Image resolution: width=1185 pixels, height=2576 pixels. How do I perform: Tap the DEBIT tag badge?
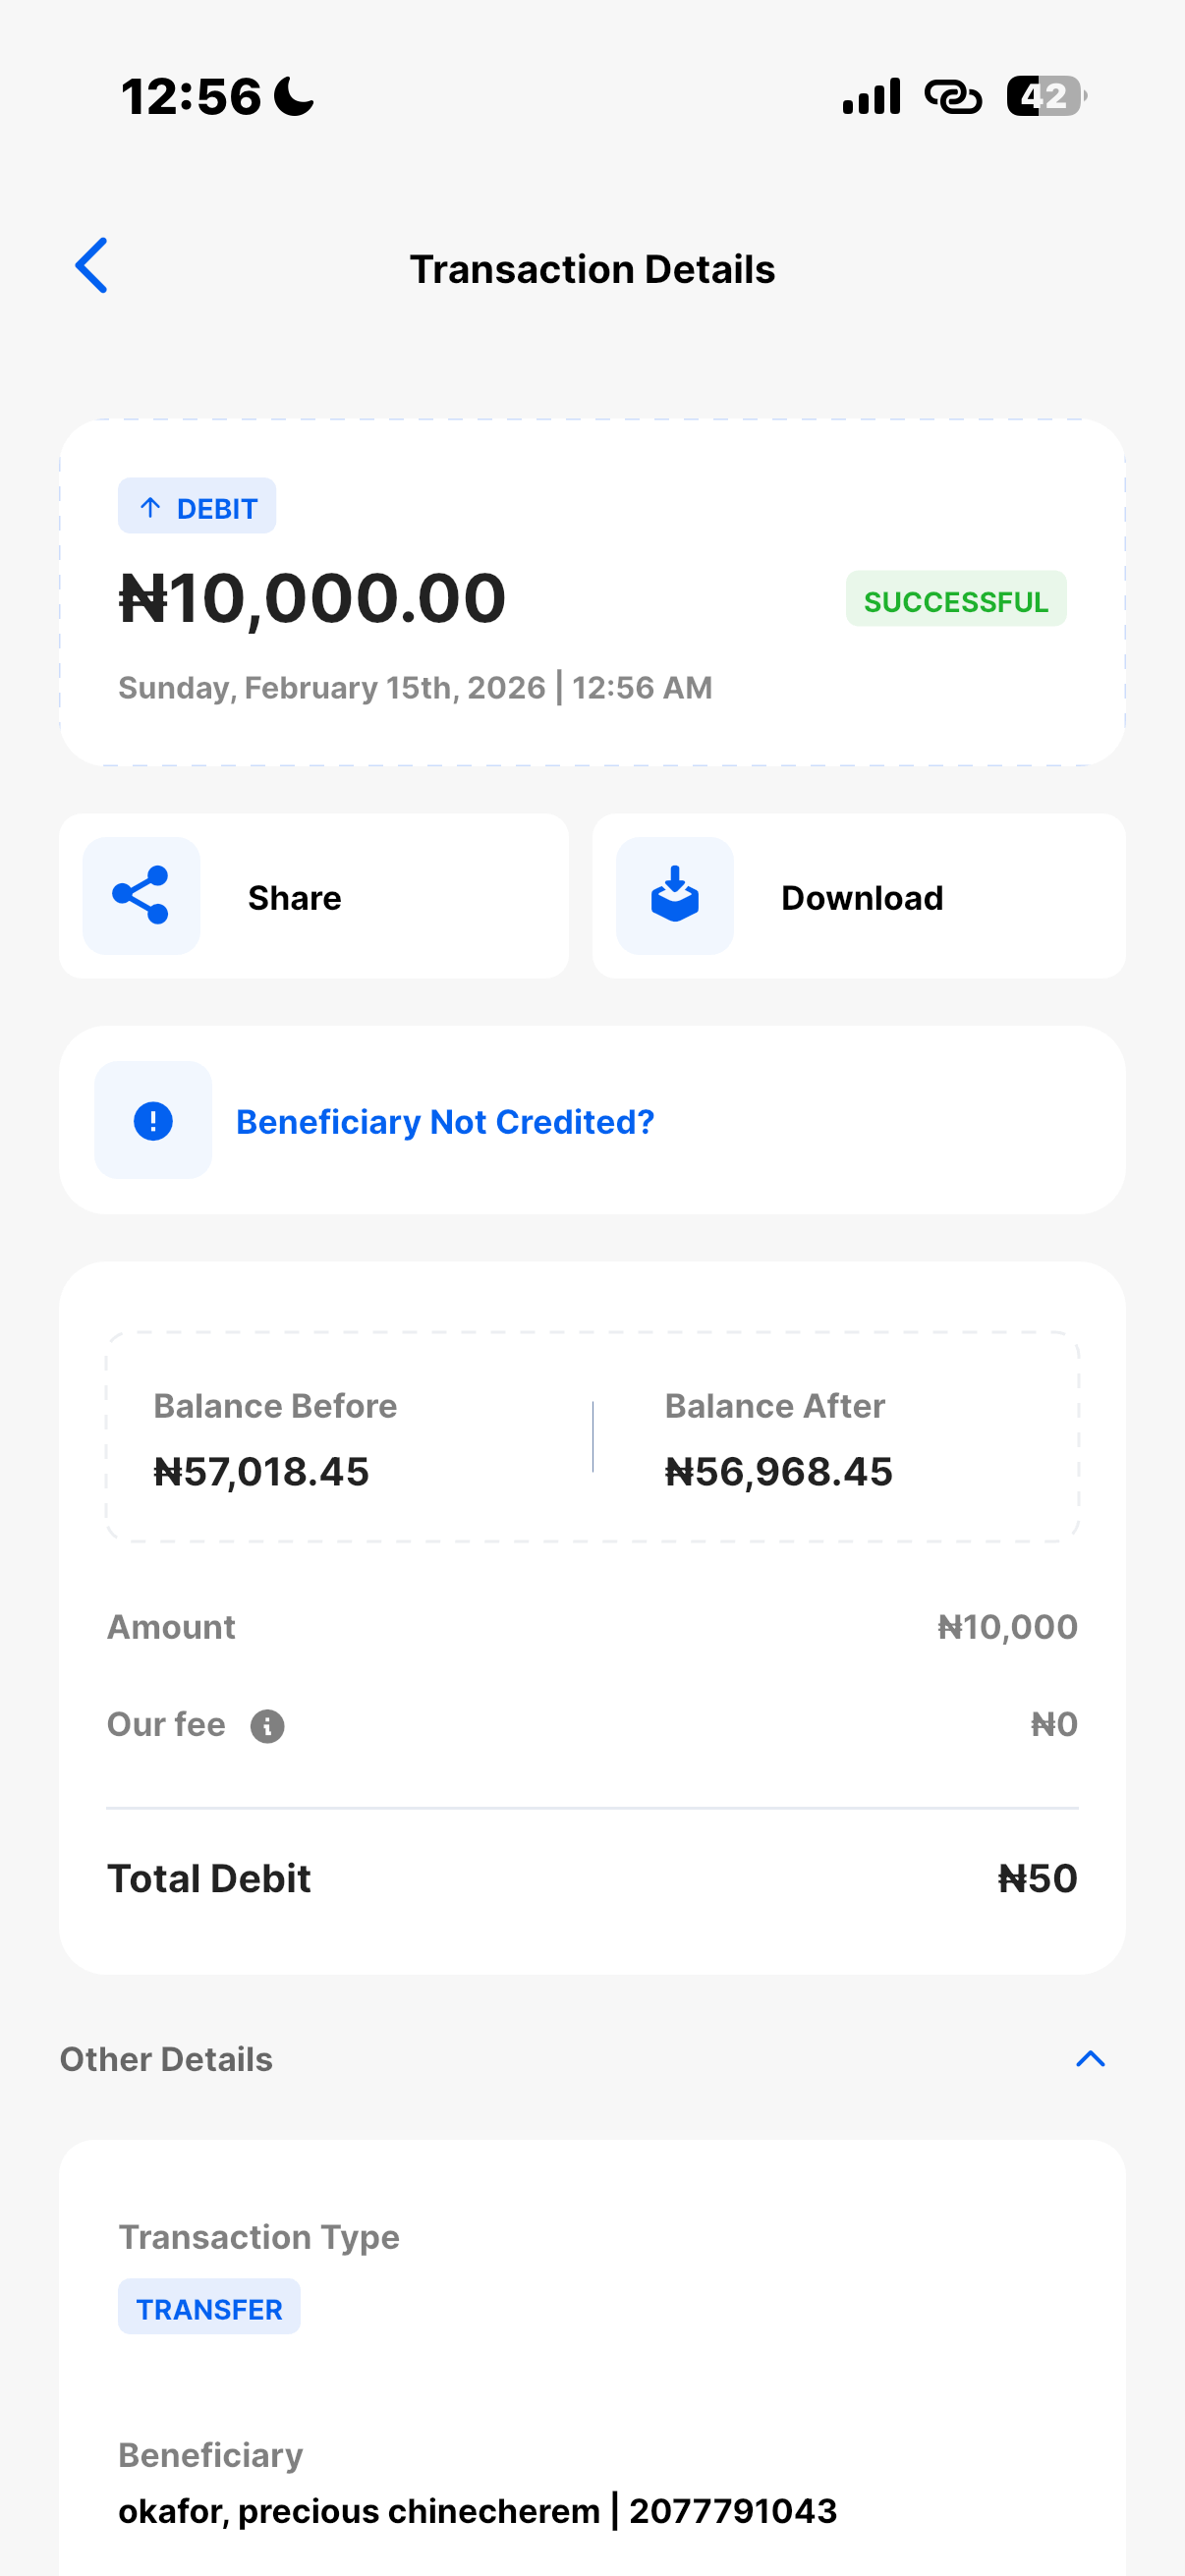point(197,507)
